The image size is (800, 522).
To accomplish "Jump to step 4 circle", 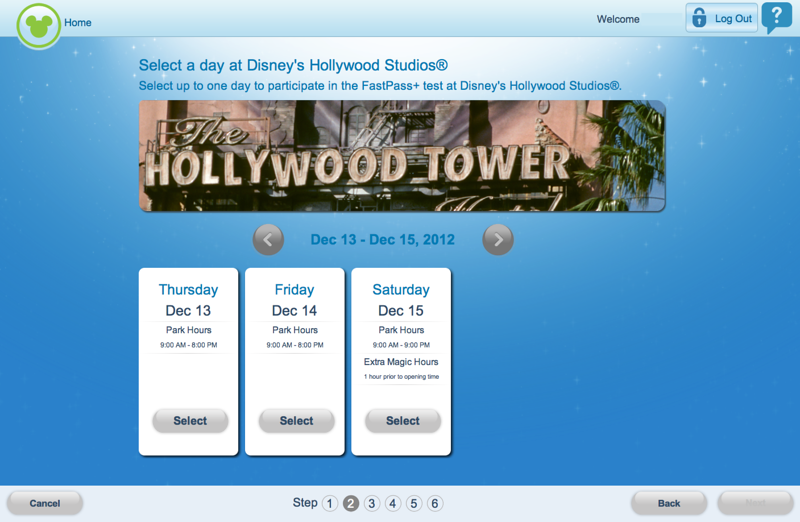I will tap(393, 503).
